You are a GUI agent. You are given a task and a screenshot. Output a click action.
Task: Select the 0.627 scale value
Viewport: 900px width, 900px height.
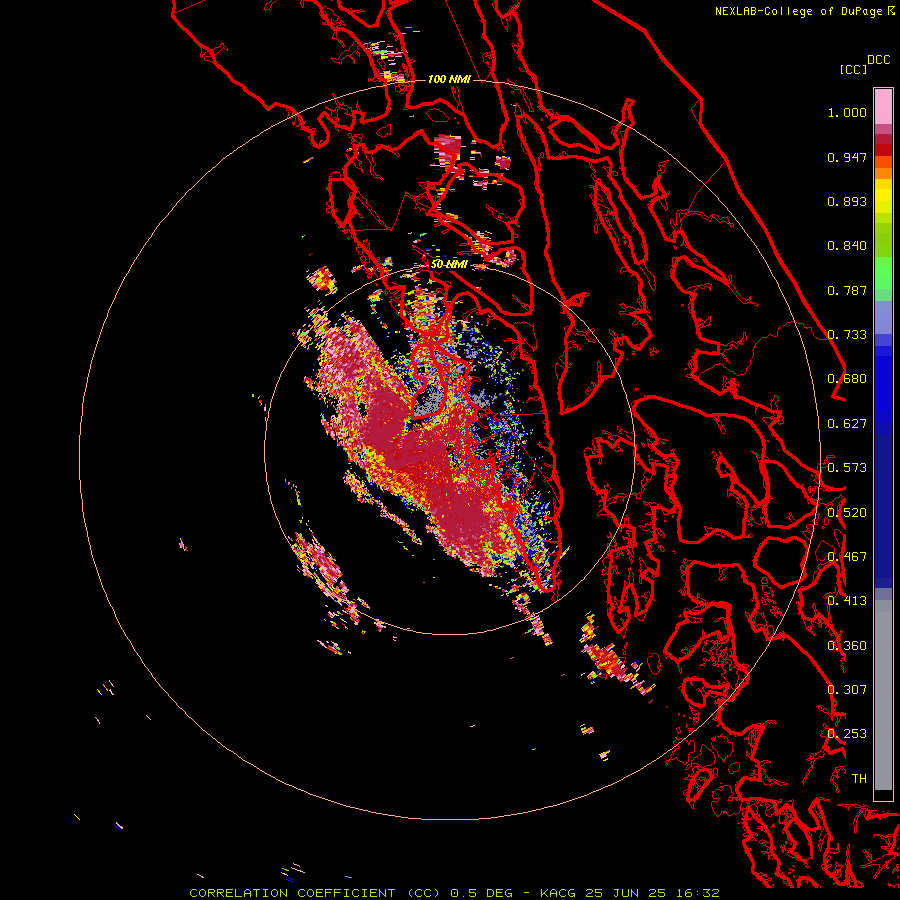[847, 424]
